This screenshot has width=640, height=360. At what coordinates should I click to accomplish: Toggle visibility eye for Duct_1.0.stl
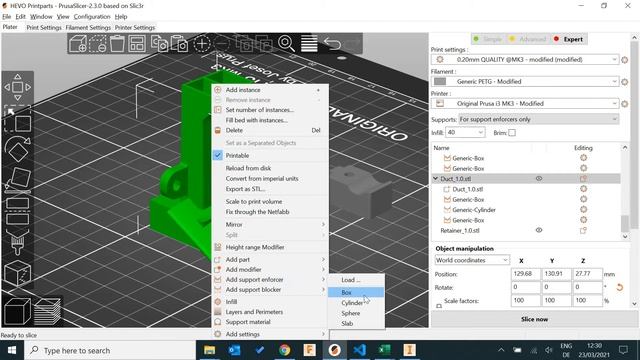[x=539, y=178]
